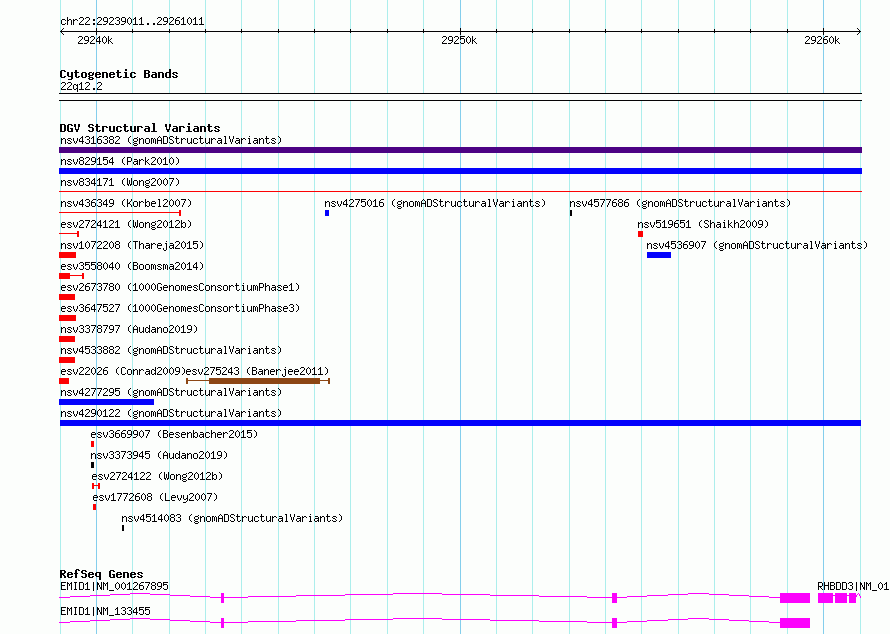The height and width of the screenshot is (634, 890).
Task: Open esv2673780 1000GenomesConsortiumPhase1 variant
Action: 180,287
